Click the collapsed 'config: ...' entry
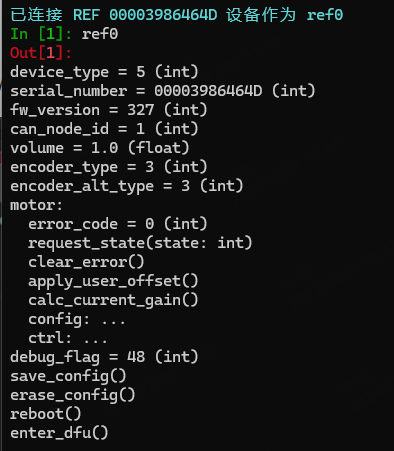 tap(77, 320)
